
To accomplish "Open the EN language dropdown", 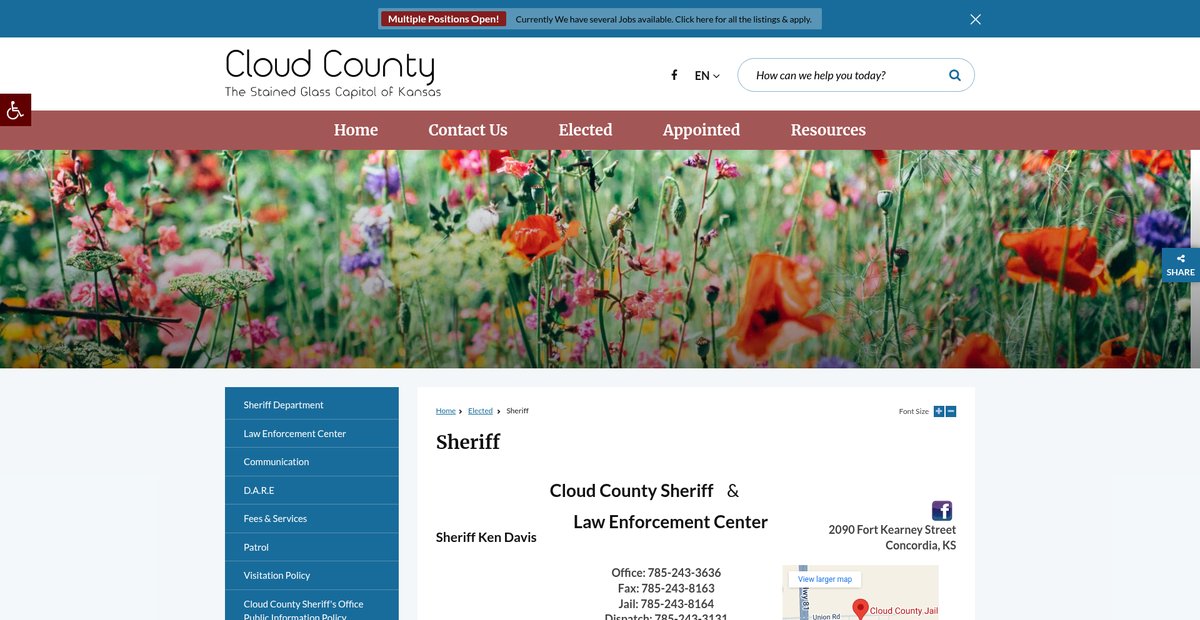I will 707,76.
